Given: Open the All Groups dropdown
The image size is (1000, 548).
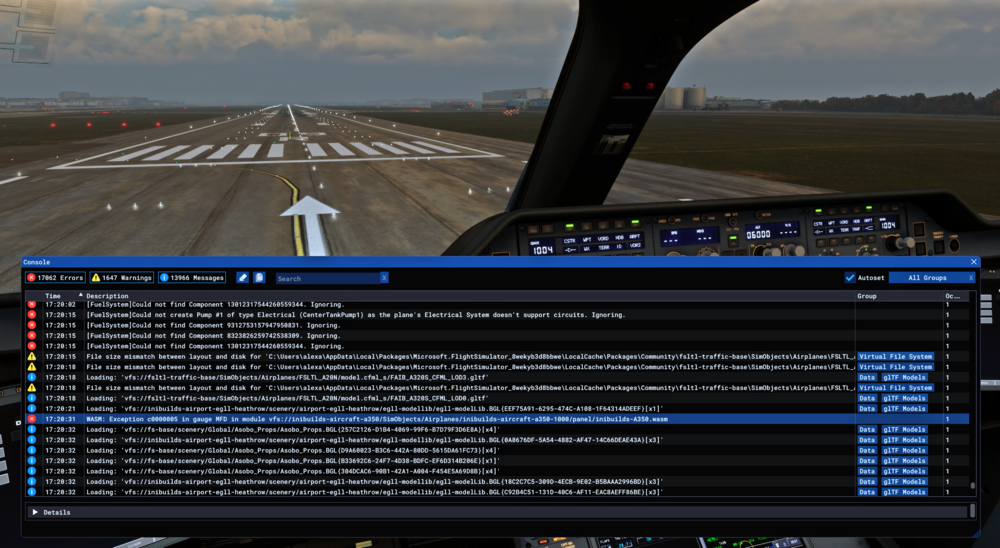Looking at the screenshot, I should pos(927,278).
